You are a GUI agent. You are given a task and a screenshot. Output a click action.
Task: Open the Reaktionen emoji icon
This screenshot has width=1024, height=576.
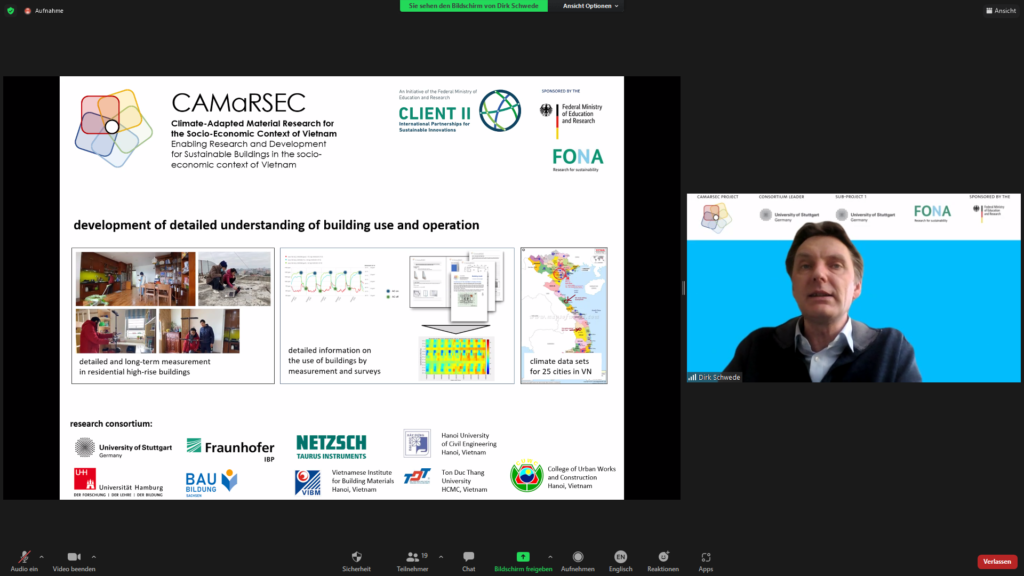coord(662,558)
